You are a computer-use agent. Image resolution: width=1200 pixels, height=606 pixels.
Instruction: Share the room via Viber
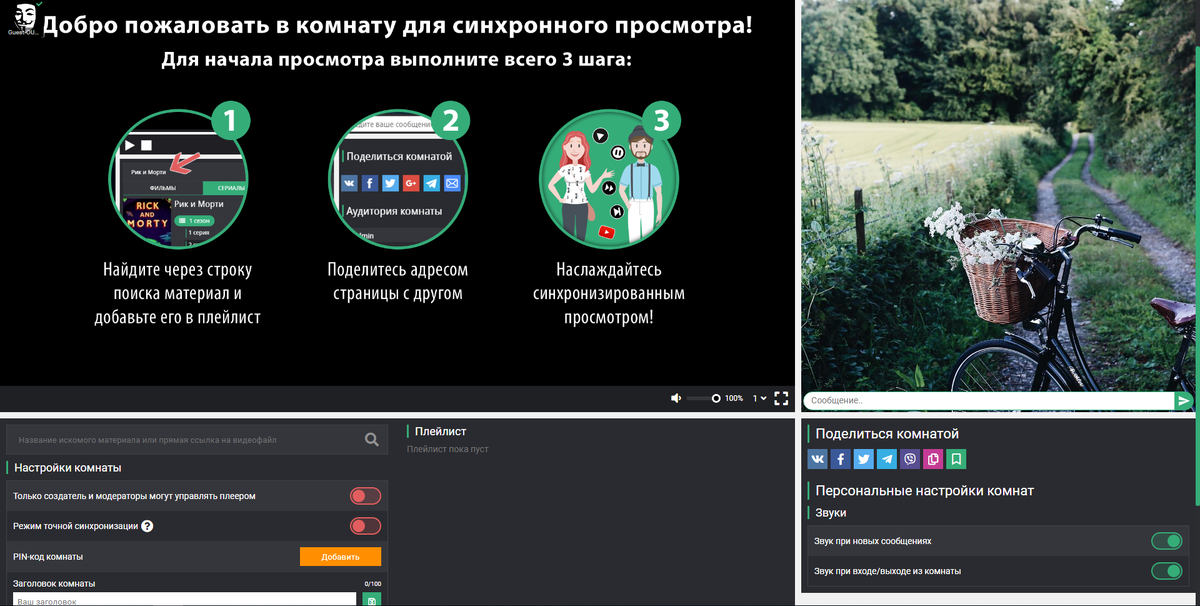tap(910, 458)
